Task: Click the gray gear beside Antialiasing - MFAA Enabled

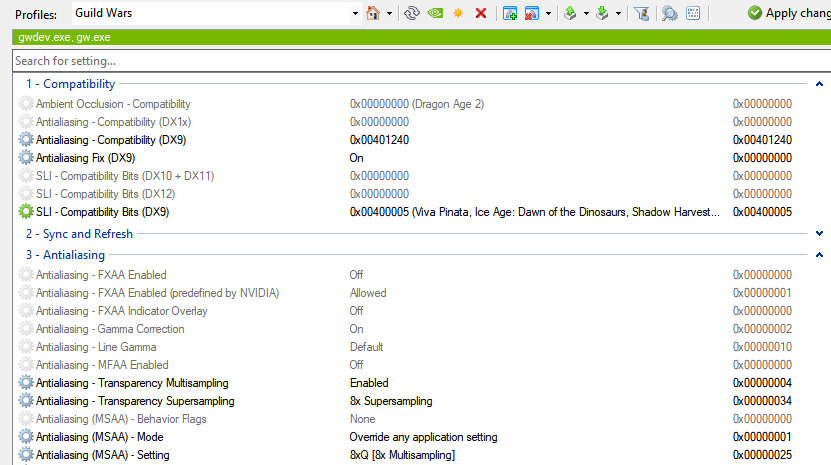Action: (25, 365)
